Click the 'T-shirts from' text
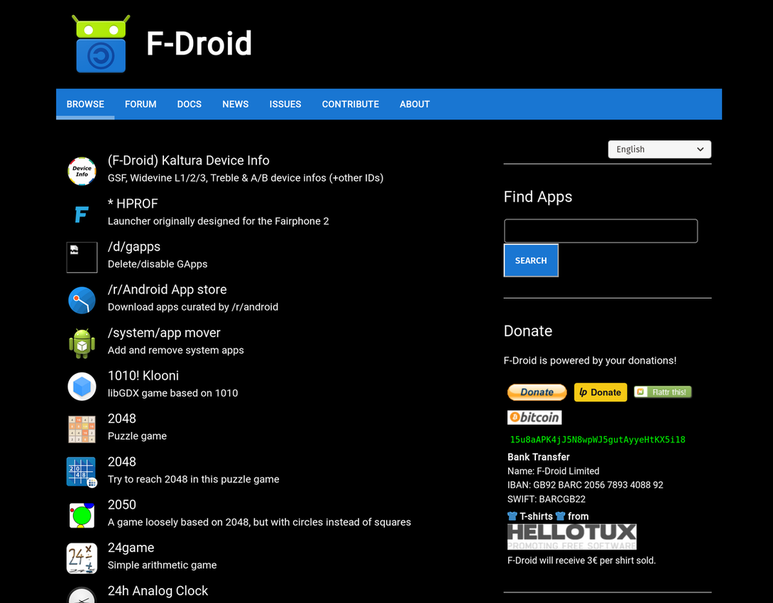Screen dimensions: 773x603 pyautogui.click(x=548, y=516)
